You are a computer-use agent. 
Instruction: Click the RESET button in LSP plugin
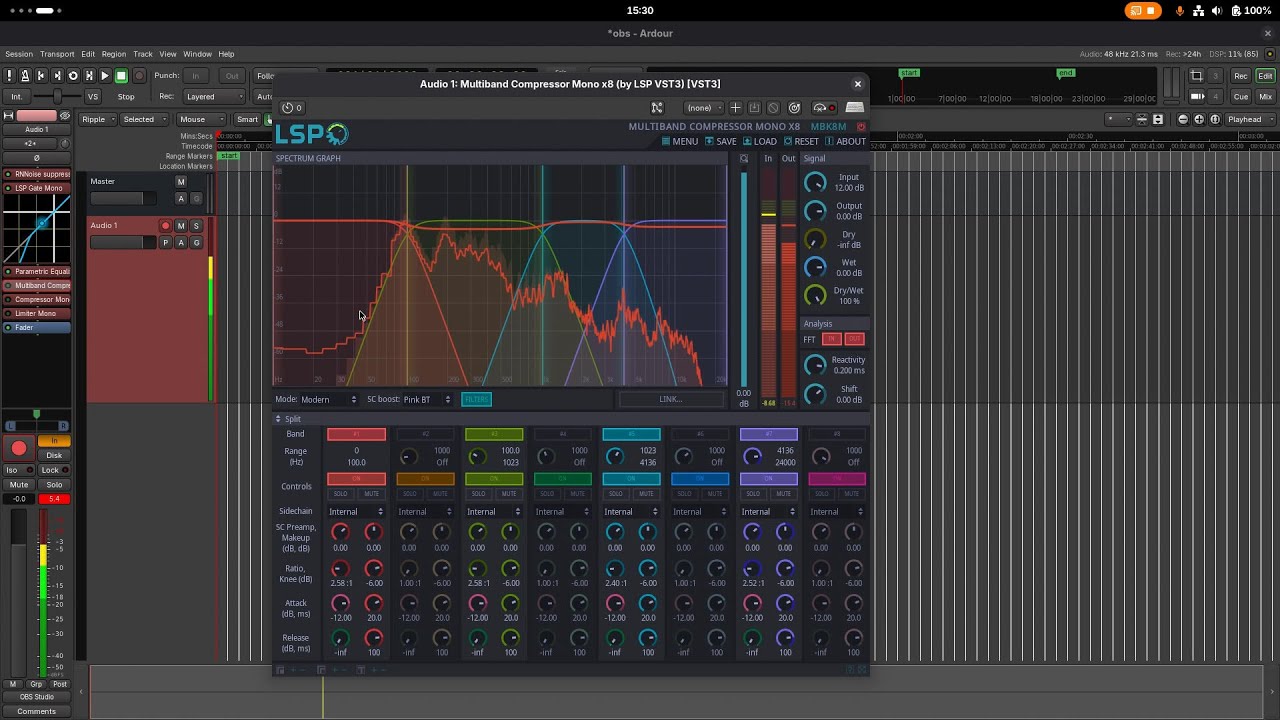(x=801, y=142)
